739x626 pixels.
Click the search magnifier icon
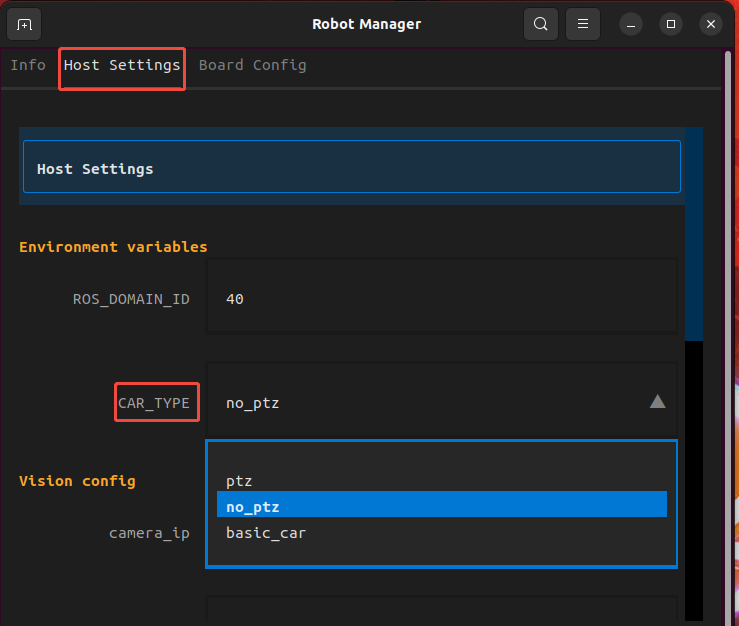coord(541,24)
